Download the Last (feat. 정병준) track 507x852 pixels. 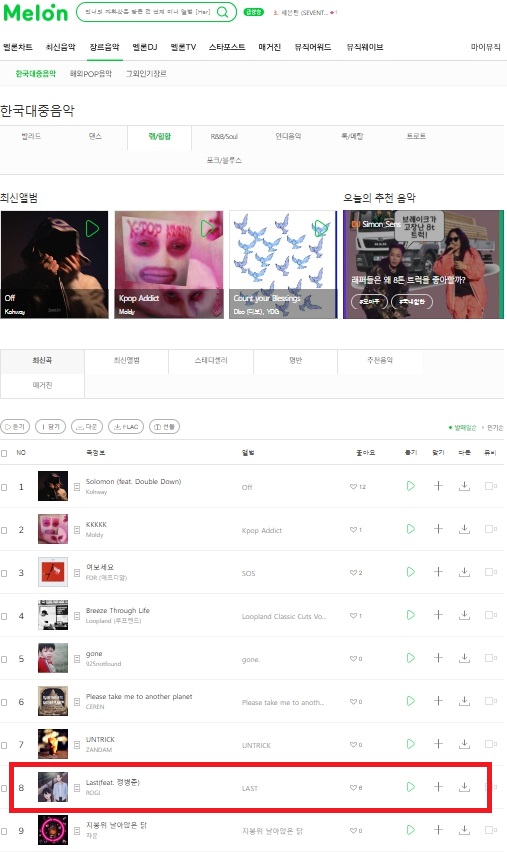464,787
